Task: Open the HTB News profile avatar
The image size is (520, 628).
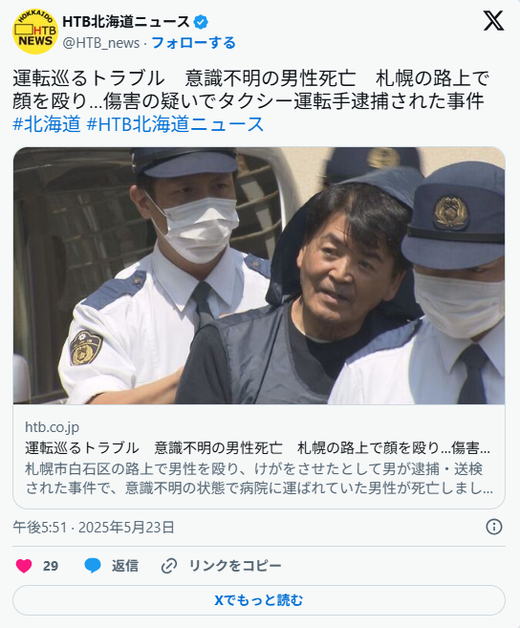Action: coord(35,31)
